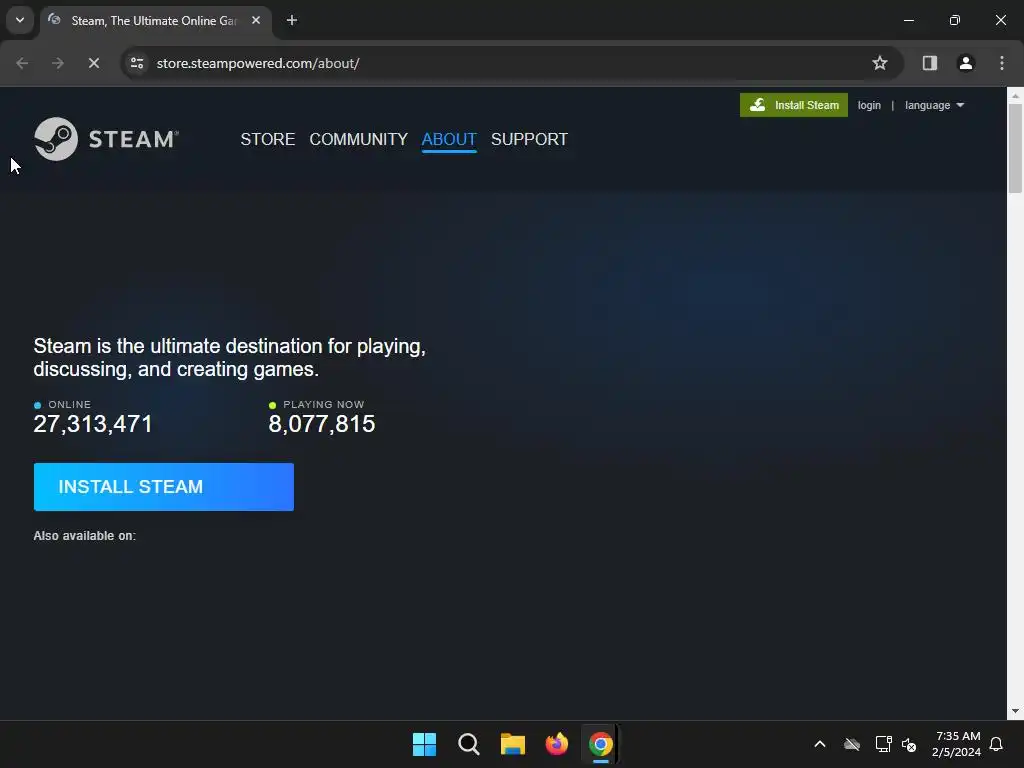Screen dimensions: 1024x768
Task: Restore down the Chrome window
Action: coord(955,20)
